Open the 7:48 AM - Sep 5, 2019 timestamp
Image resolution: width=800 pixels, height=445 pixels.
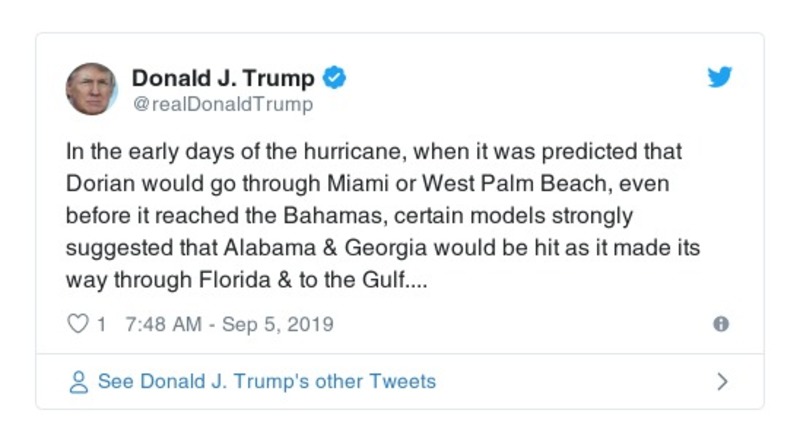(230, 324)
